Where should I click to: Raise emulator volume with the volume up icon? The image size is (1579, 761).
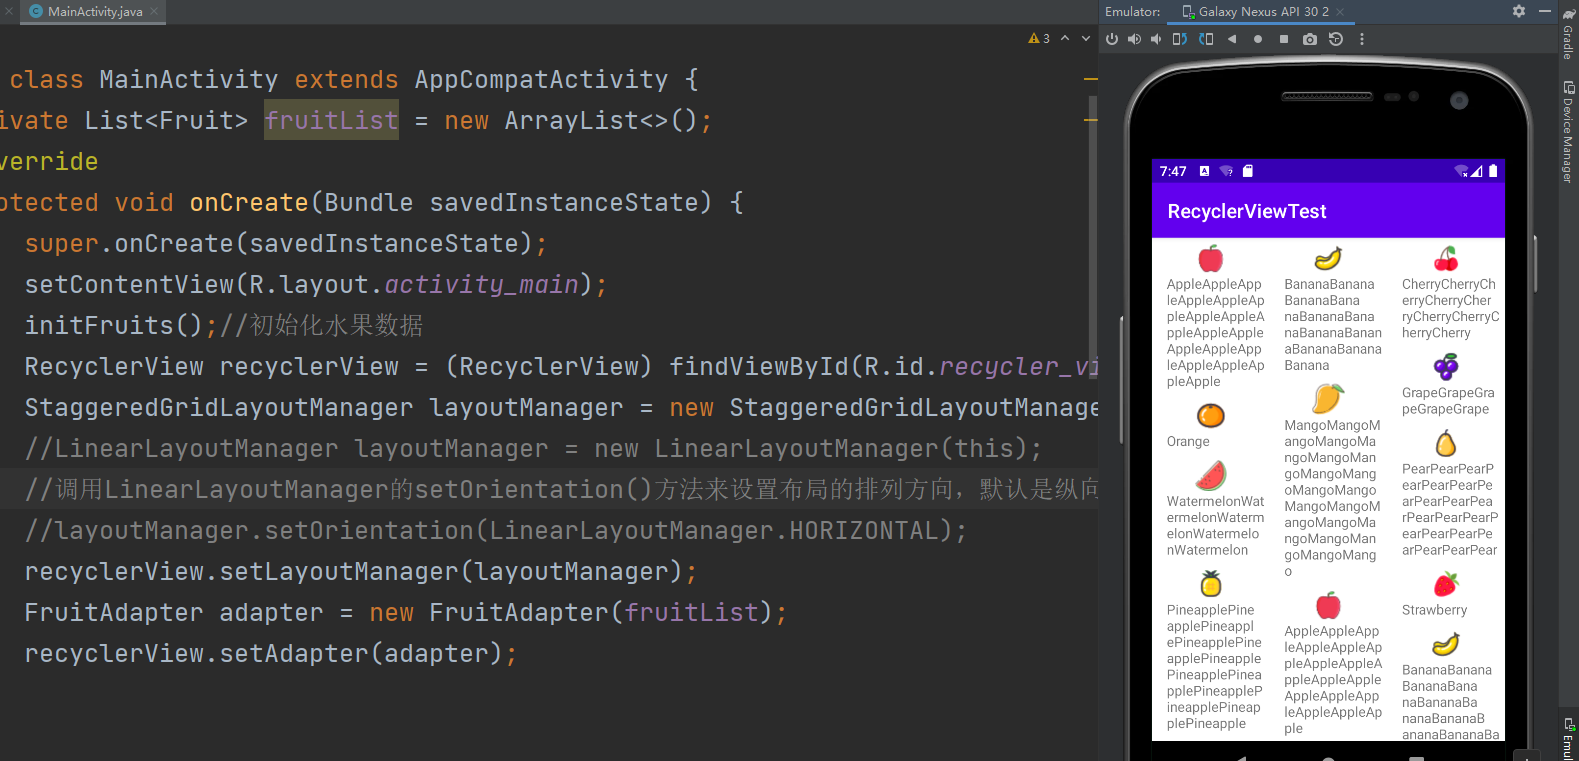(x=1134, y=39)
